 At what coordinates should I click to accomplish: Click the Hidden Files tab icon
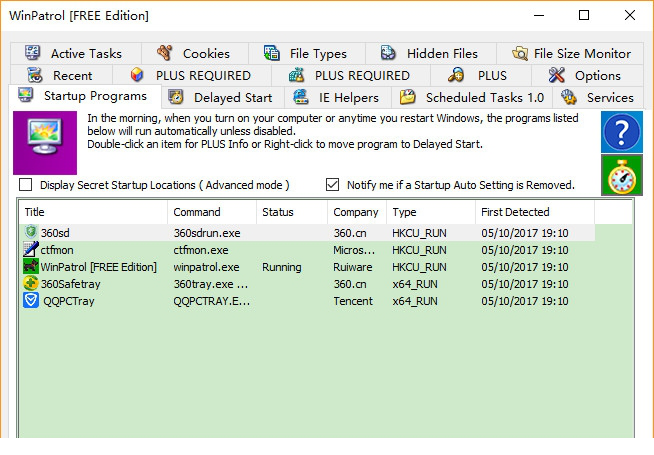pos(388,53)
